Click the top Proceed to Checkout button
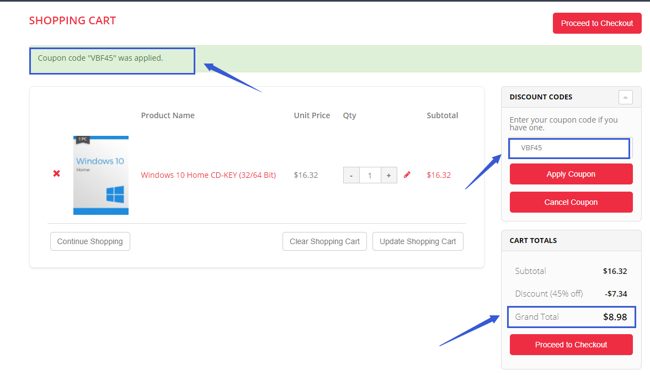This screenshot has height=375, width=650. (597, 23)
